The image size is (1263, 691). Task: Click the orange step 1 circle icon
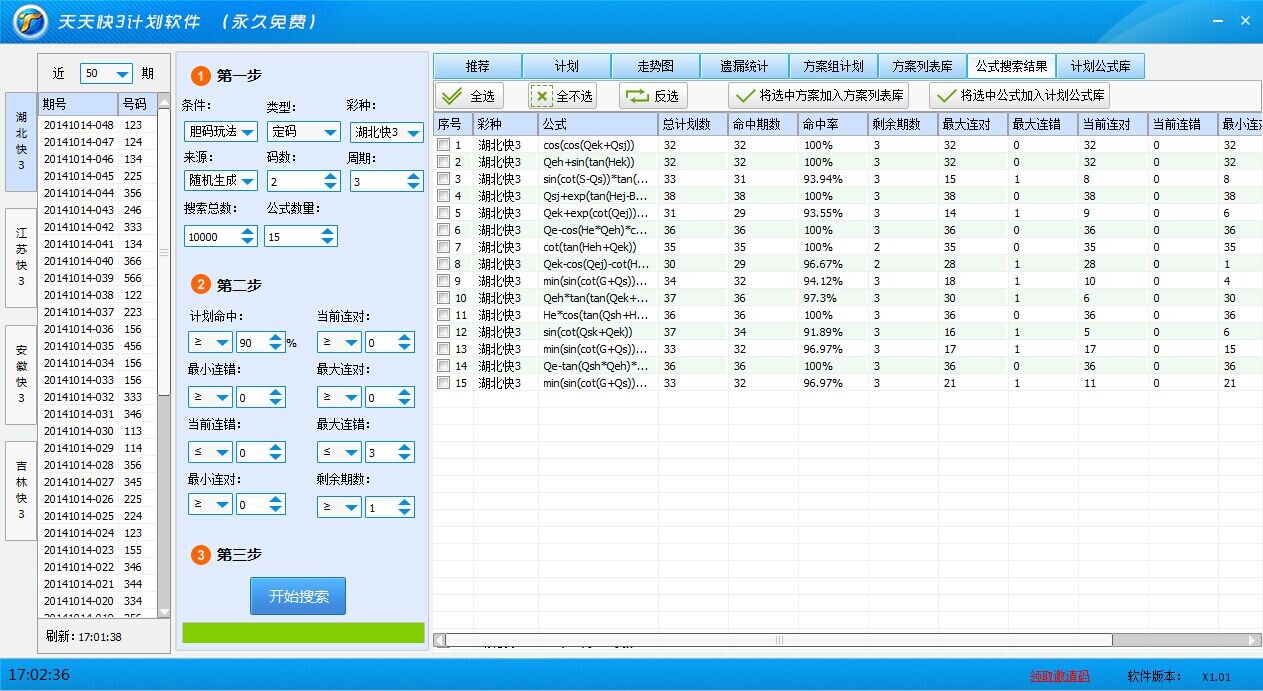[200, 76]
